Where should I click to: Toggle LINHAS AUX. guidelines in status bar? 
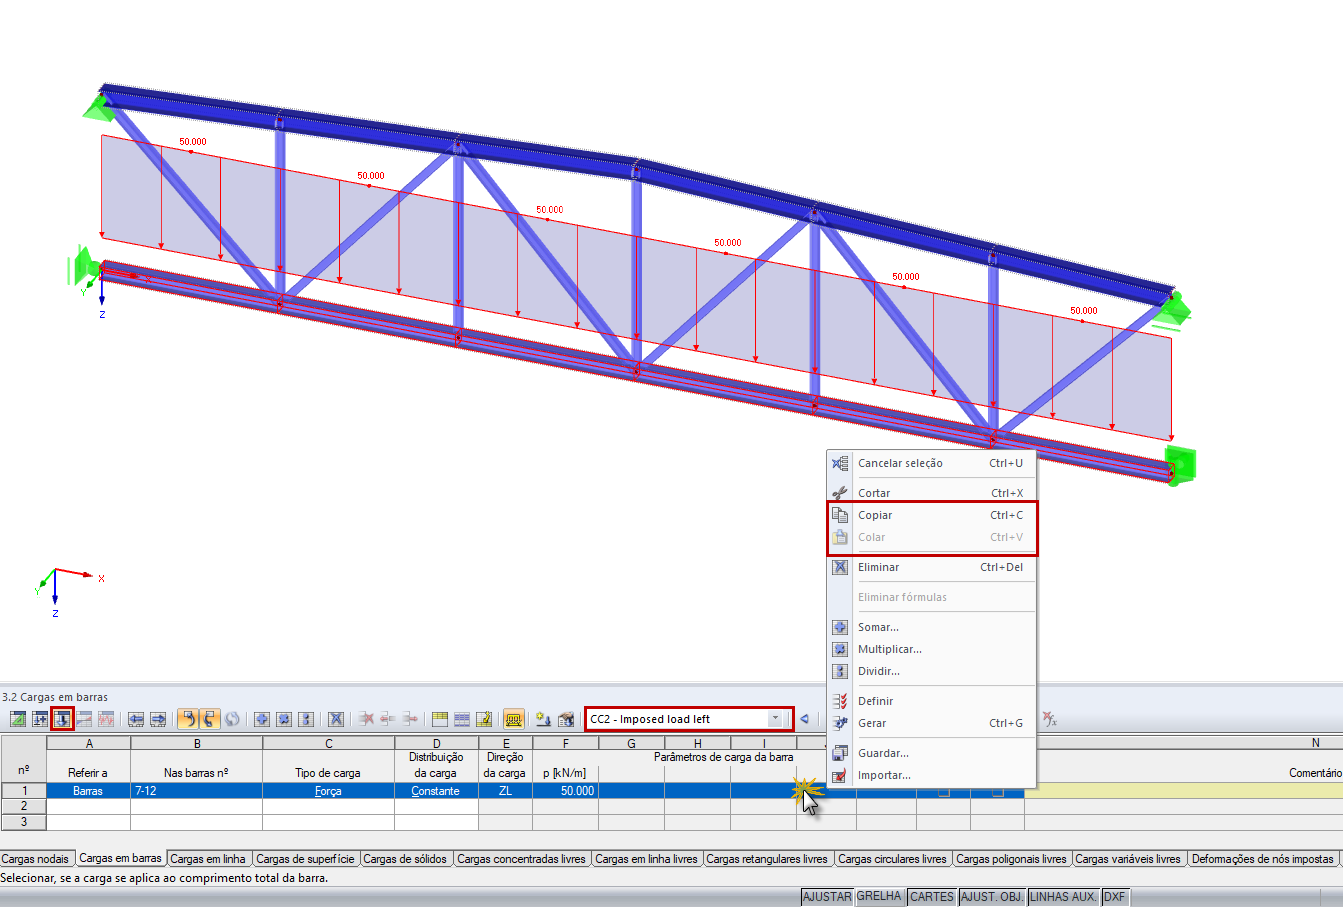[1064, 897]
